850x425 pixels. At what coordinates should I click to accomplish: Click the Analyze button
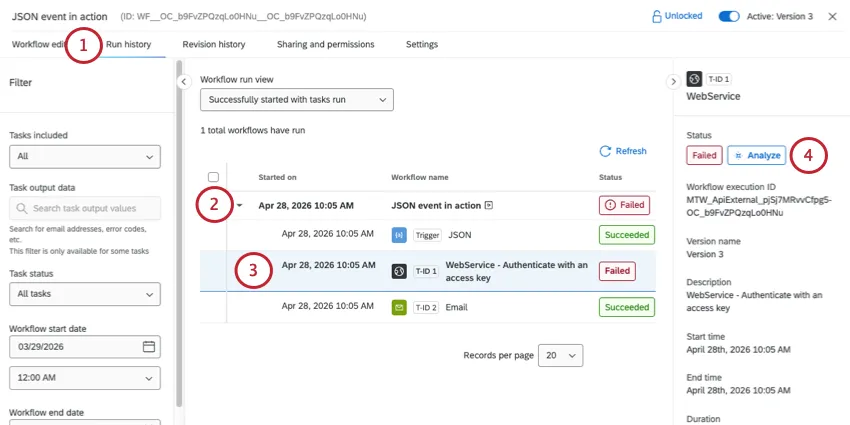pos(756,156)
